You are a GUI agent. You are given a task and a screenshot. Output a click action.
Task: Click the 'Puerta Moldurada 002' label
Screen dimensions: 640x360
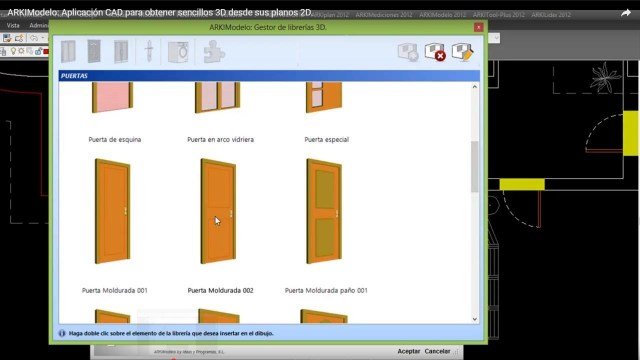[220, 291]
